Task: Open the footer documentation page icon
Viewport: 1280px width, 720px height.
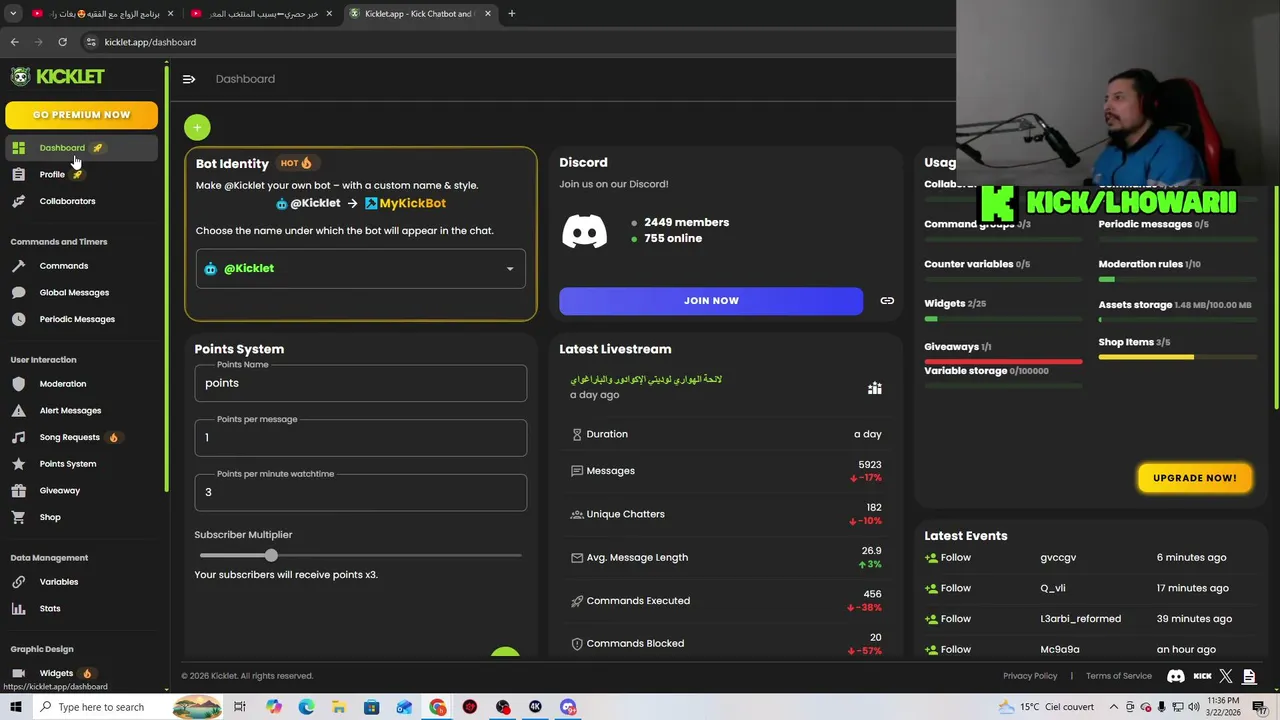Action: coord(1249,676)
